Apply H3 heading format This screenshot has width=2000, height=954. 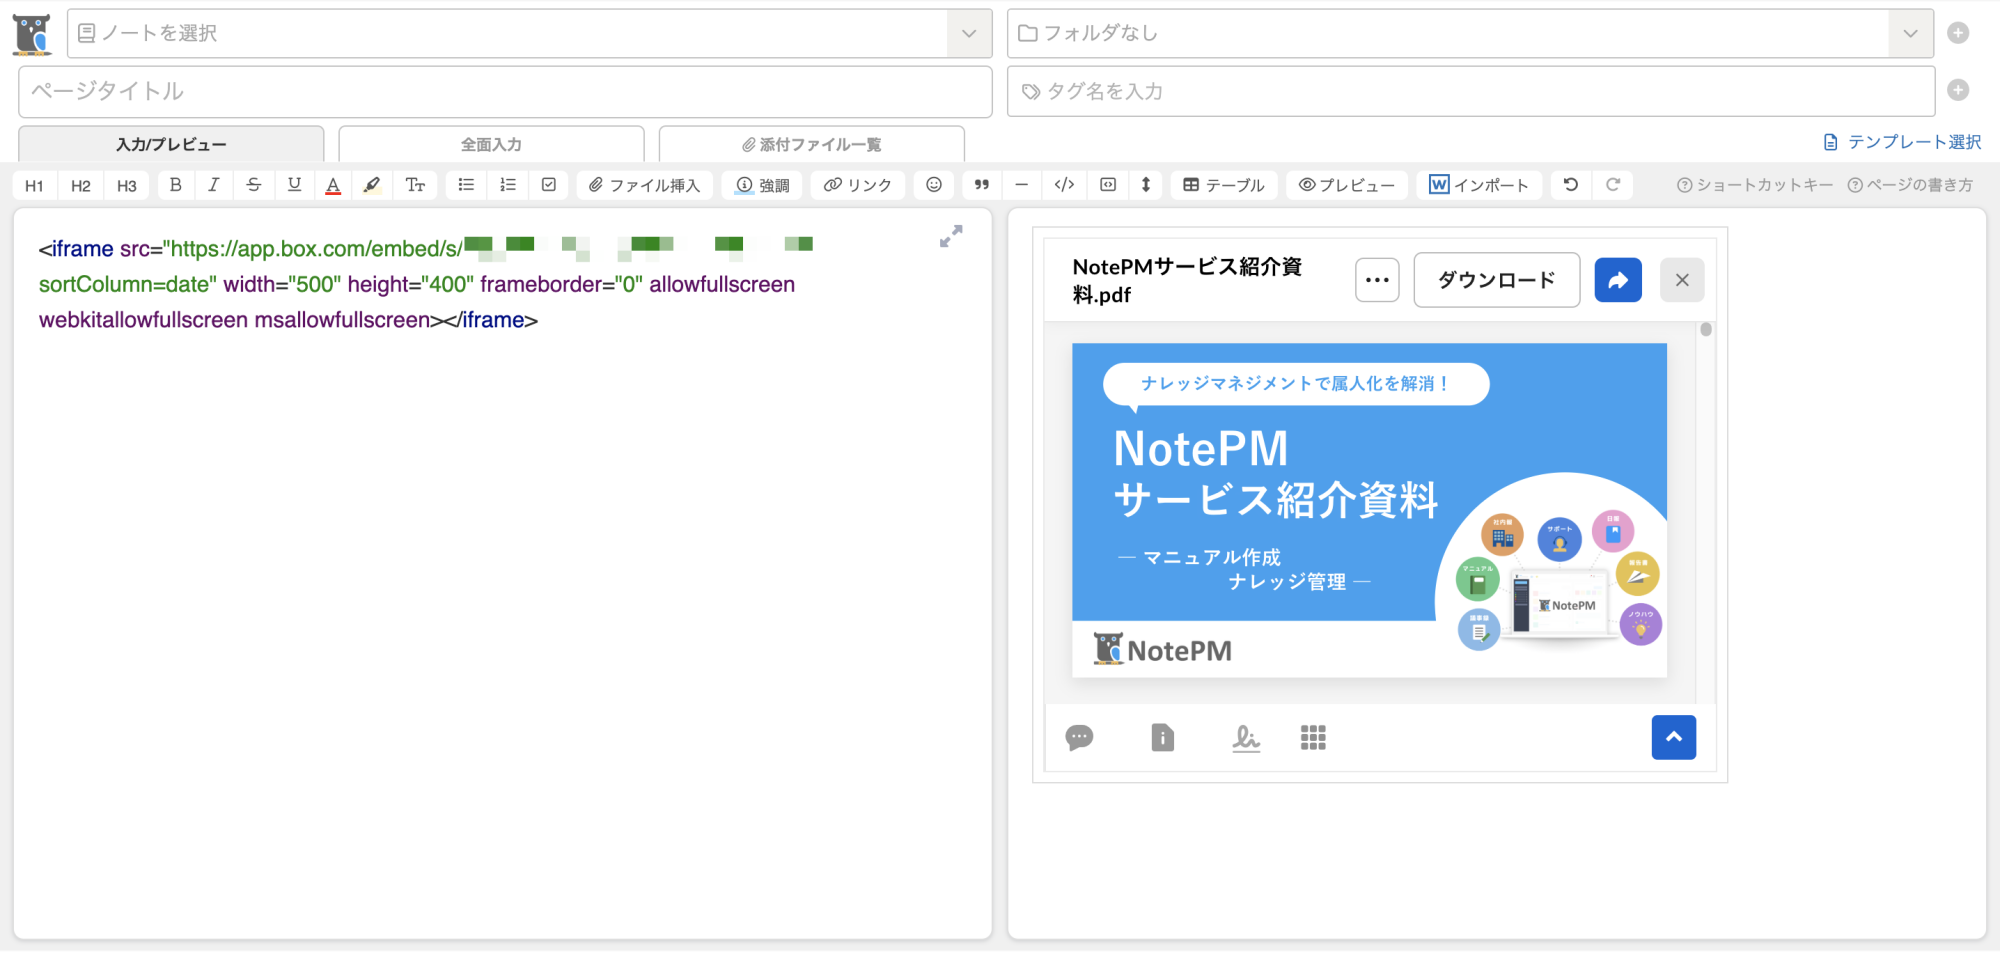coord(127,186)
